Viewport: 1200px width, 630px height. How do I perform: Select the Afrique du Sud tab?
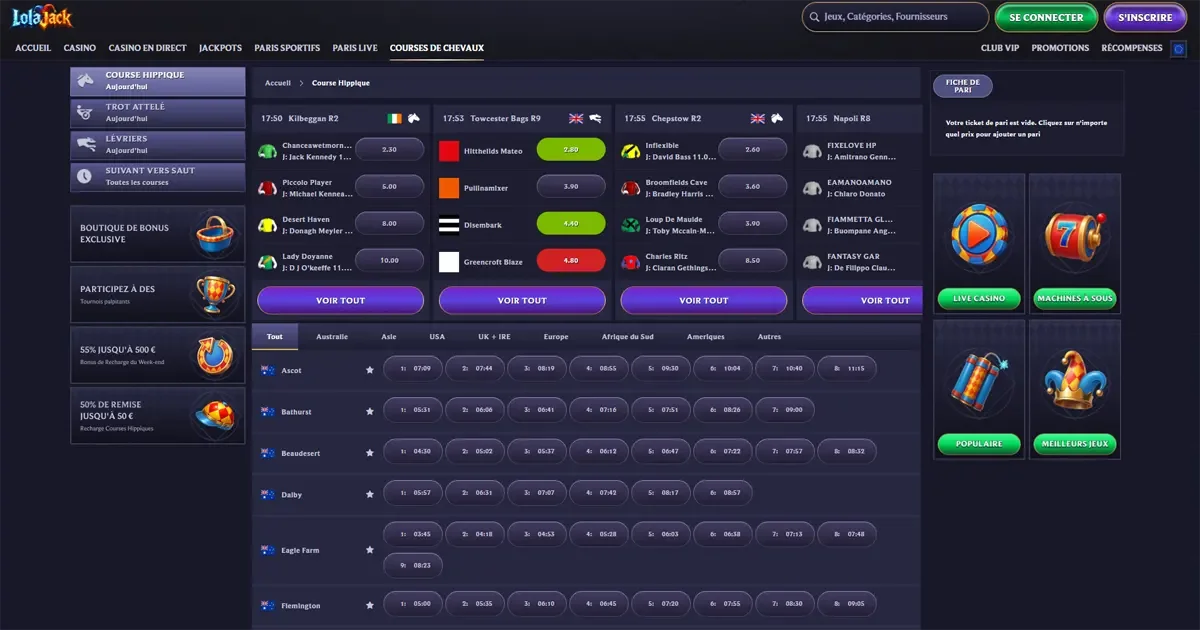click(x=628, y=337)
